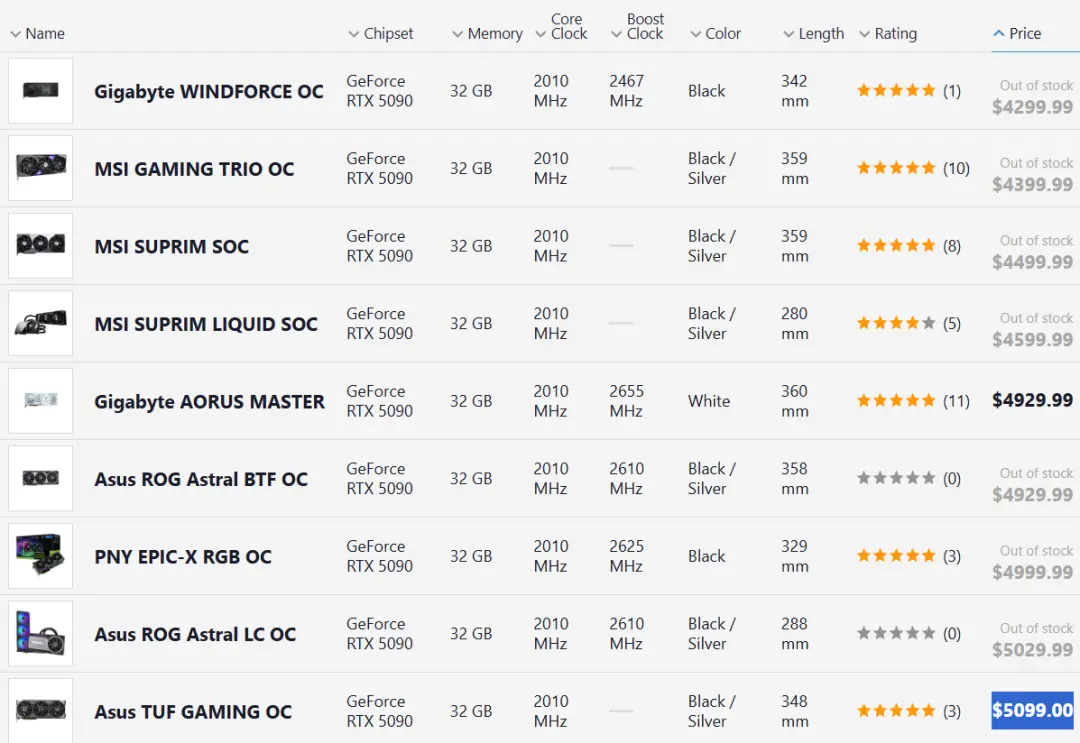
Task: Open the Gigabyte WINDFORCE OC product page
Action: (209, 92)
